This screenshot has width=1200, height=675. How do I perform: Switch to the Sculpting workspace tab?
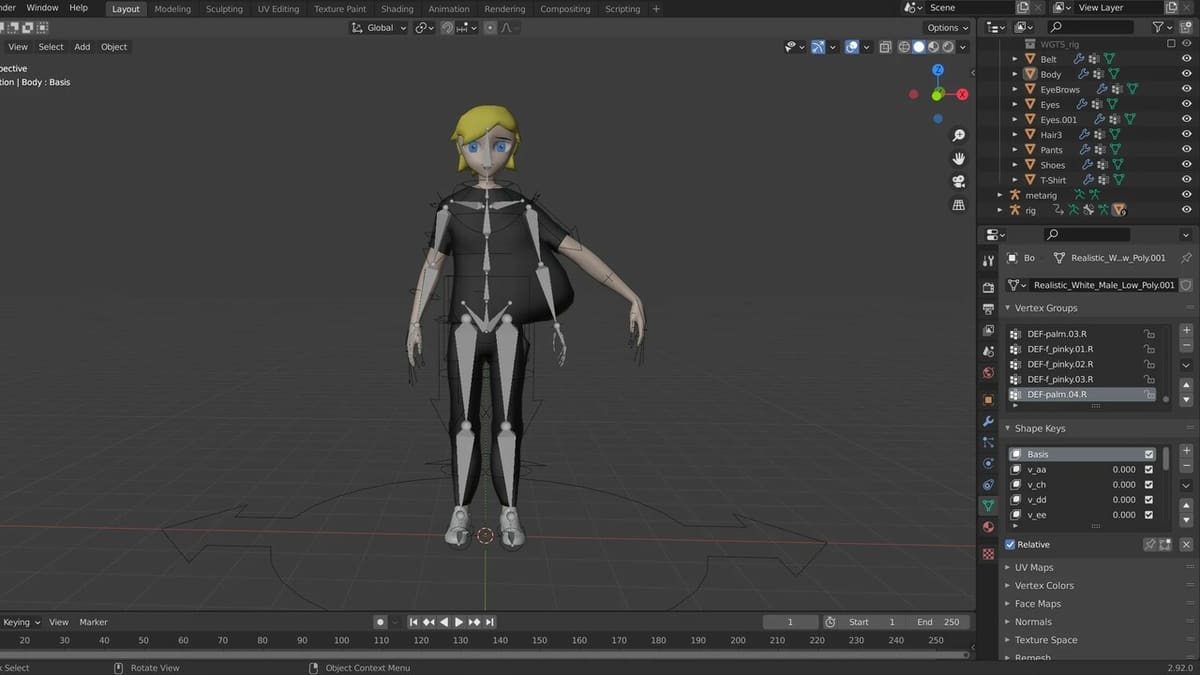tap(224, 9)
